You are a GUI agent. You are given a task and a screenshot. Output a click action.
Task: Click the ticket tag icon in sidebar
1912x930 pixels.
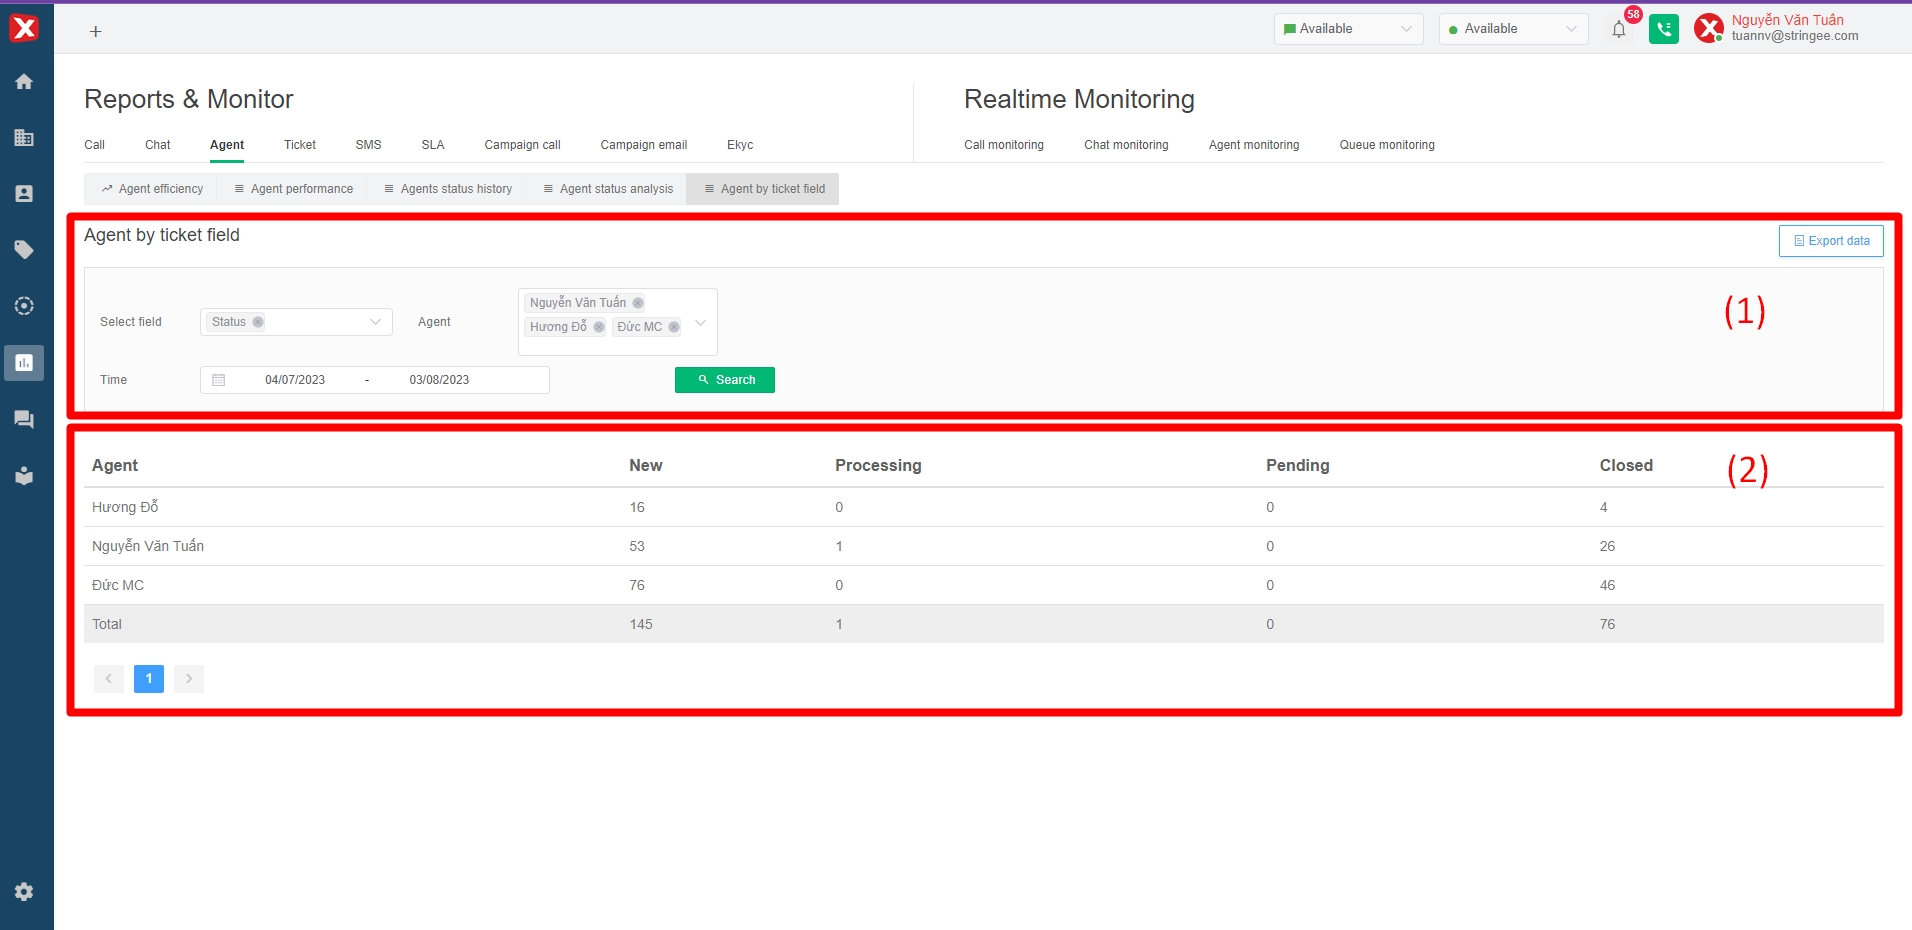click(24, 250)
